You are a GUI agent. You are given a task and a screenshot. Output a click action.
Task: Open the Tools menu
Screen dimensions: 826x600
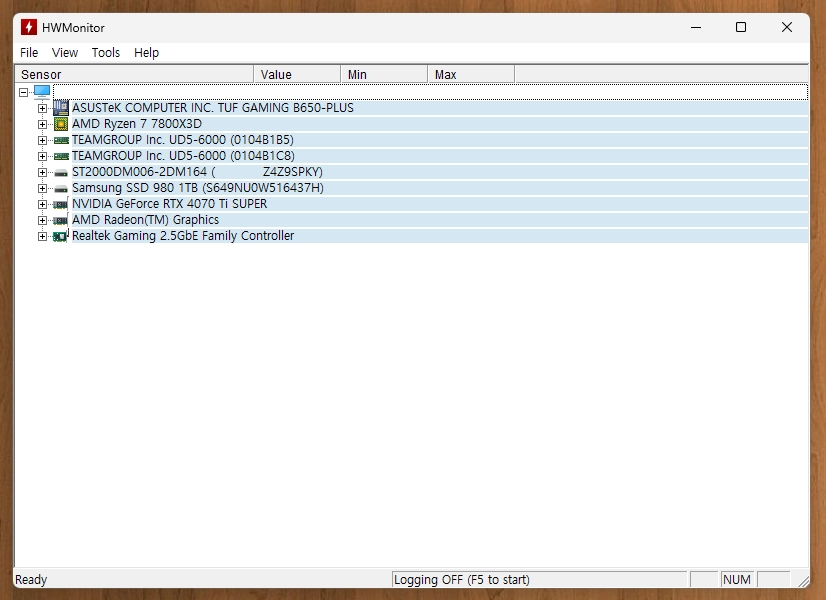click(106, 53)
